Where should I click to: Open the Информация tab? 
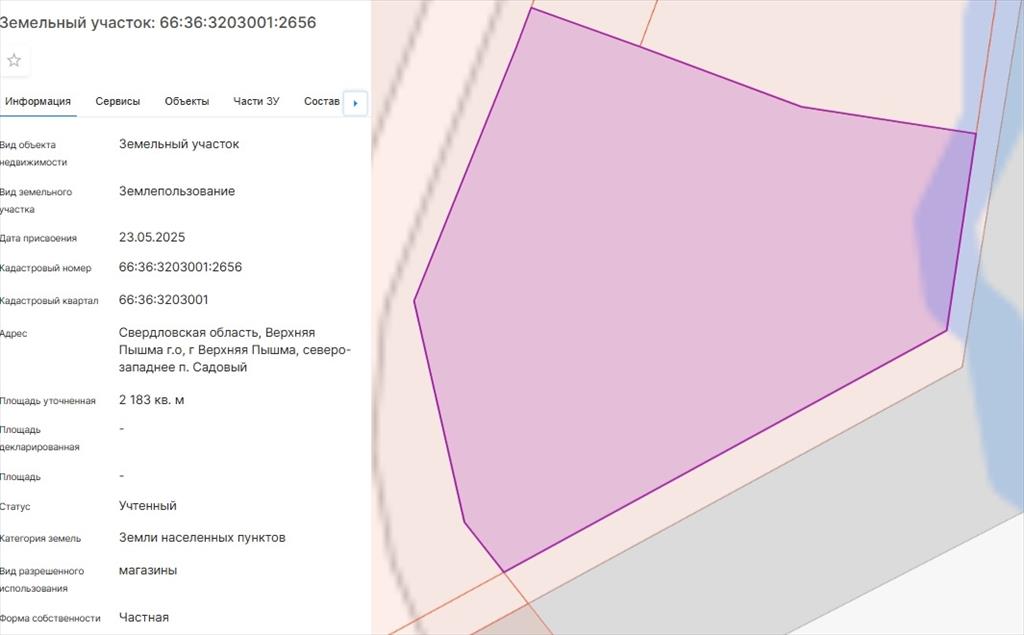(x=38, y=101)
